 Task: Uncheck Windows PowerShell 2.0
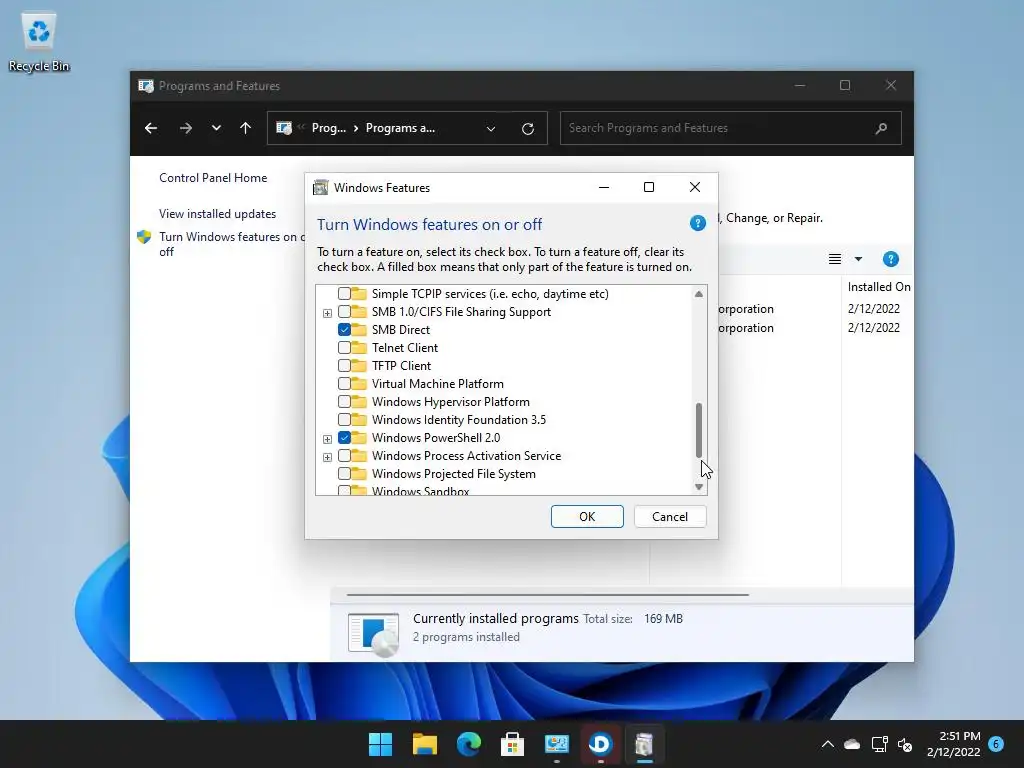click(x=344, y=438)
